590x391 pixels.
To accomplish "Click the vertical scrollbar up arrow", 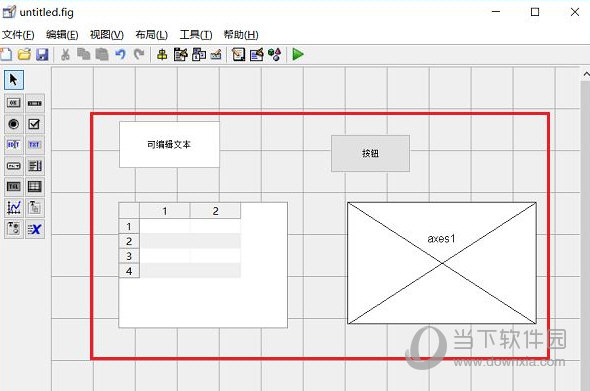I will [x=586, y=74].
